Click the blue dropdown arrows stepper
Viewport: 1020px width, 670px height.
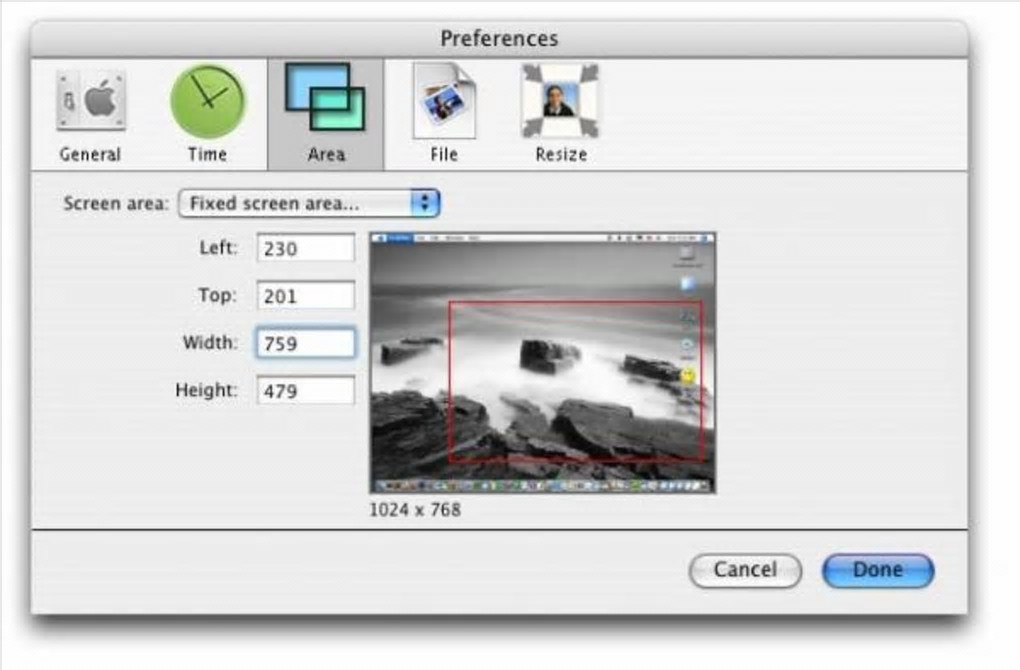pos(425,204)
